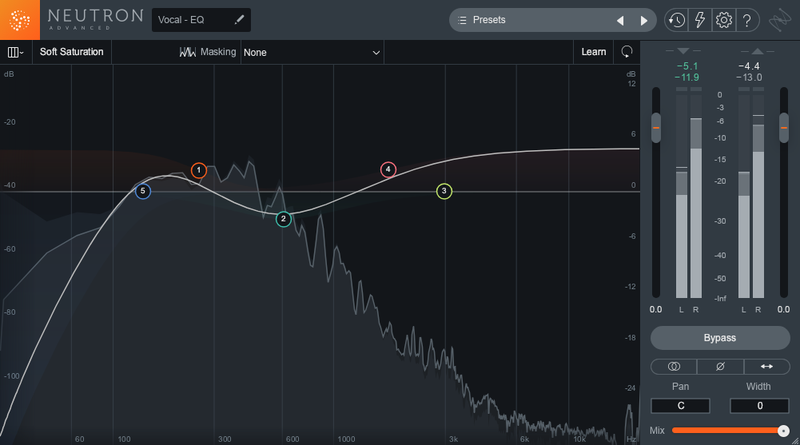This screenshot has width=800, height=445.
Task: Toggle the swap channels arrow button
Action: 766,367
